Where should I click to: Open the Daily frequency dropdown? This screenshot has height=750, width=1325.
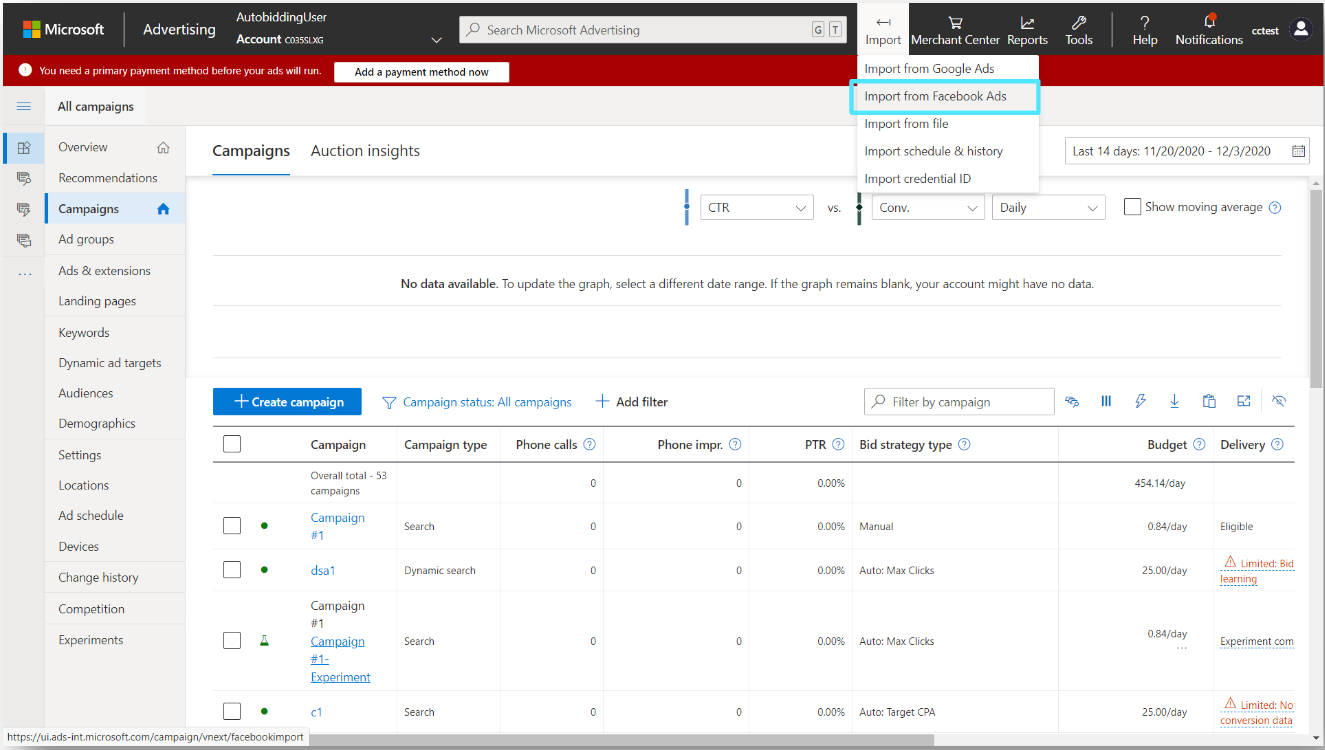1048,207
